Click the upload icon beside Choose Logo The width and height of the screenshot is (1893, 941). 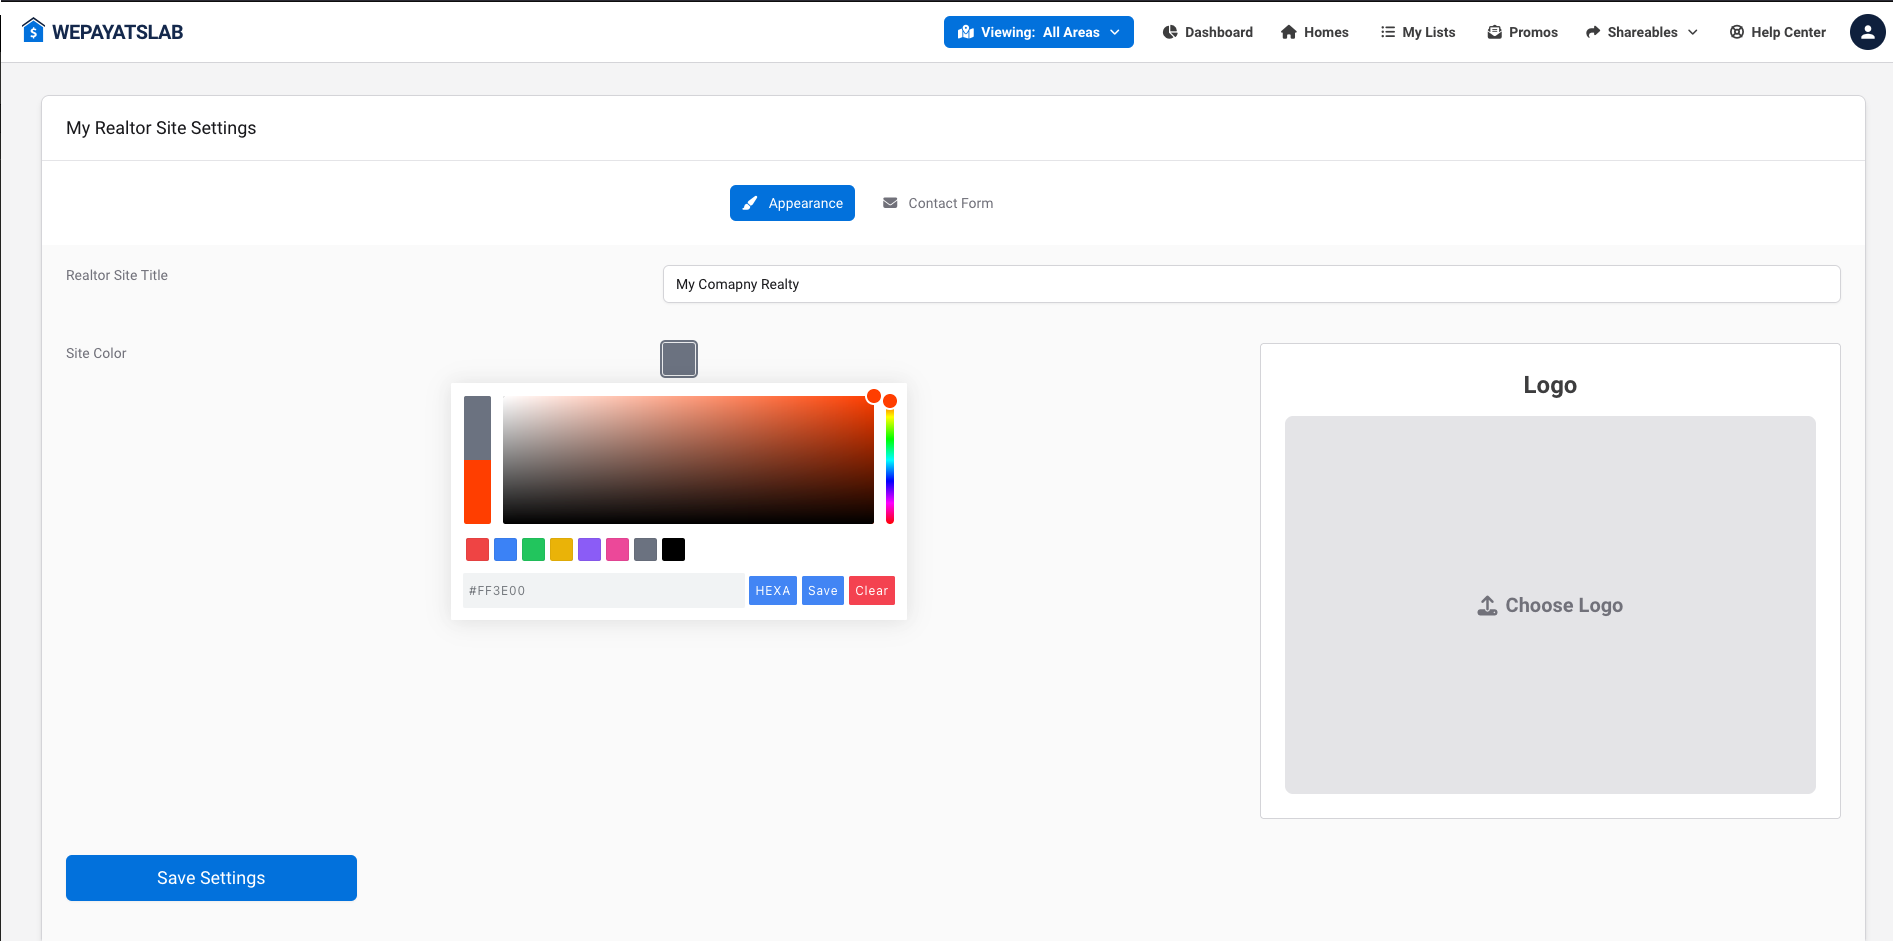[x=1488, y=605]
